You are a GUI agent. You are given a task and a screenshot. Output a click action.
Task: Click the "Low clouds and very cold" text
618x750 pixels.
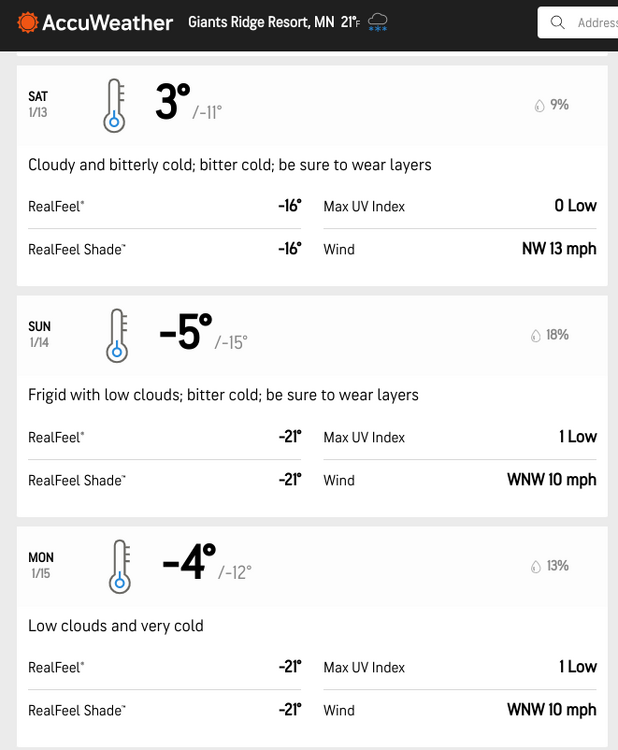click(116, 625)
